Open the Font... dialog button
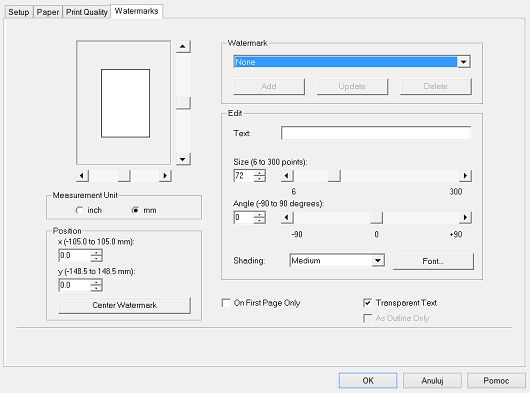Screen dimensions: 530x393 433,261
